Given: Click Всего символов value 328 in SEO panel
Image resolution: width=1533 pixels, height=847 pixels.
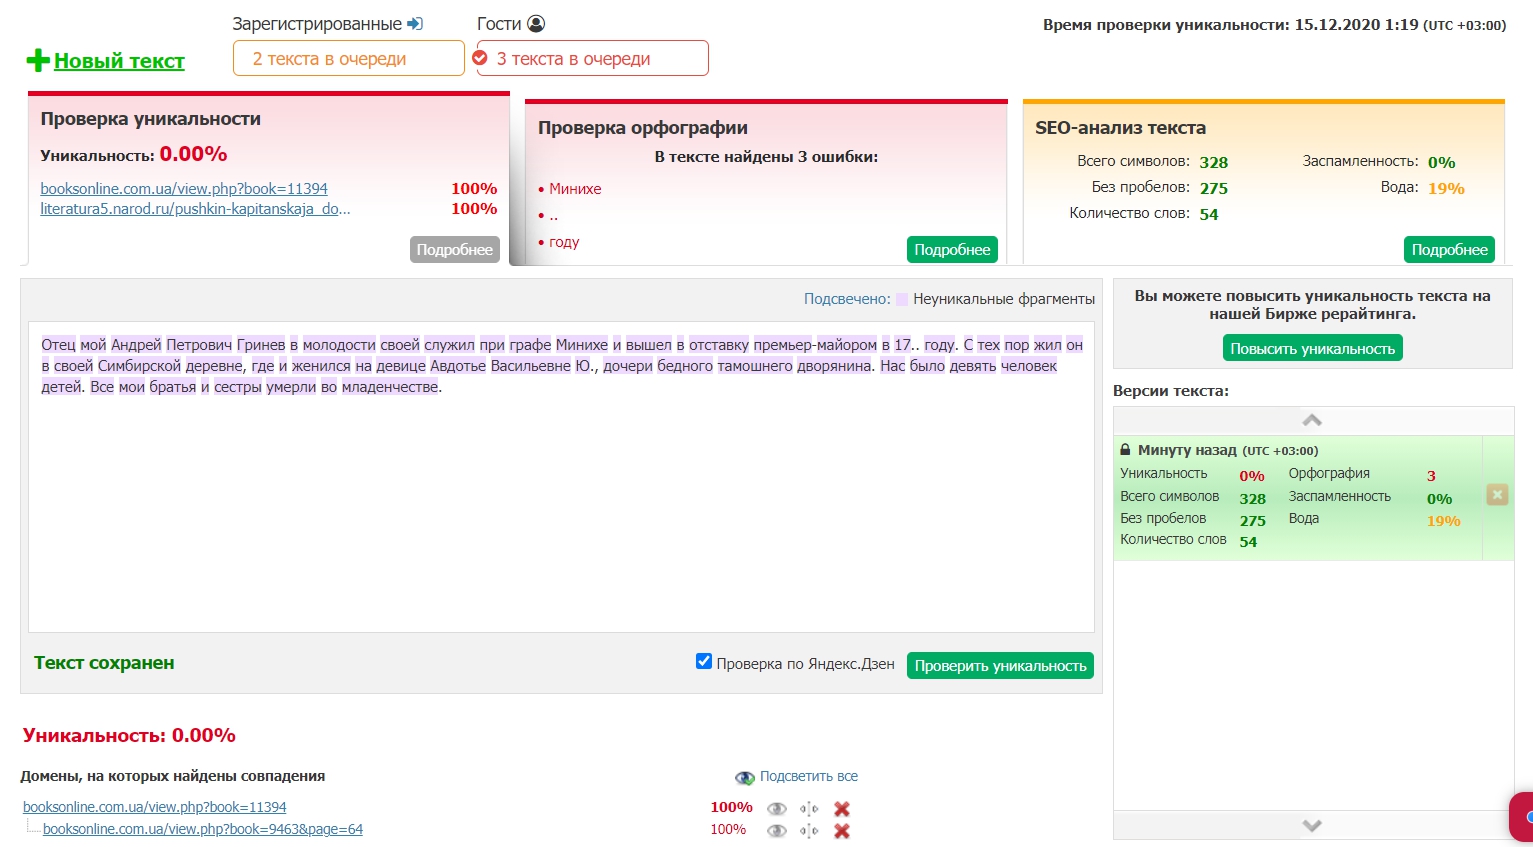Looking at the screenshot, I should 1214,162.
